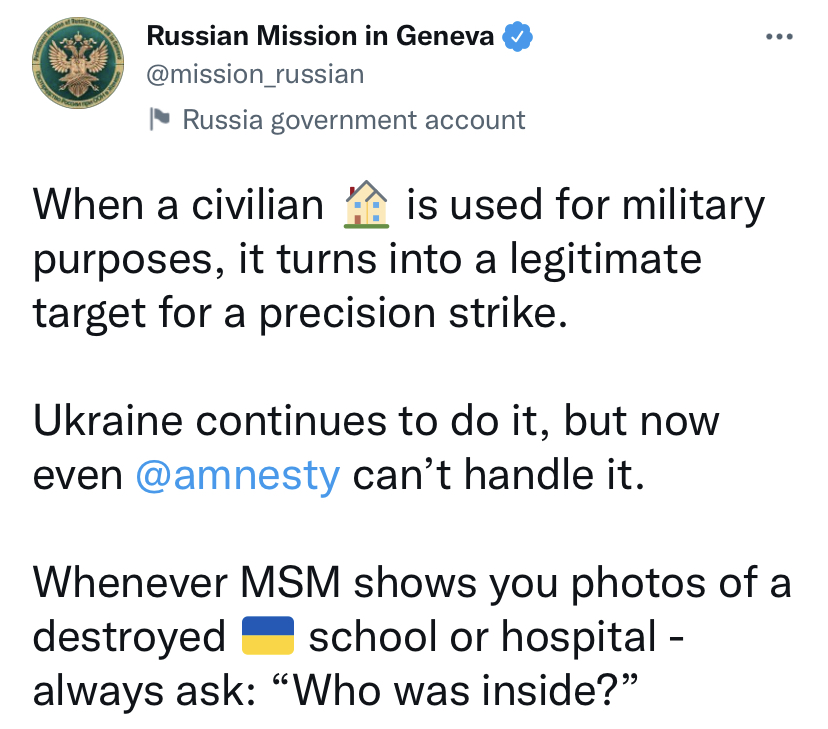Click the words 'school or hospital'

click(x=483, y=637)
